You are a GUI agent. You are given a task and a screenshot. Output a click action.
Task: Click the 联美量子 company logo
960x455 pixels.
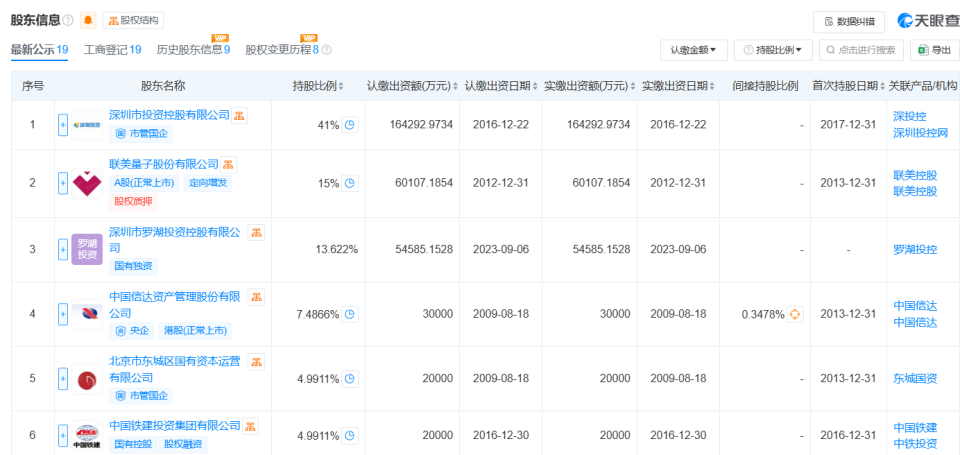click(87, 183)
